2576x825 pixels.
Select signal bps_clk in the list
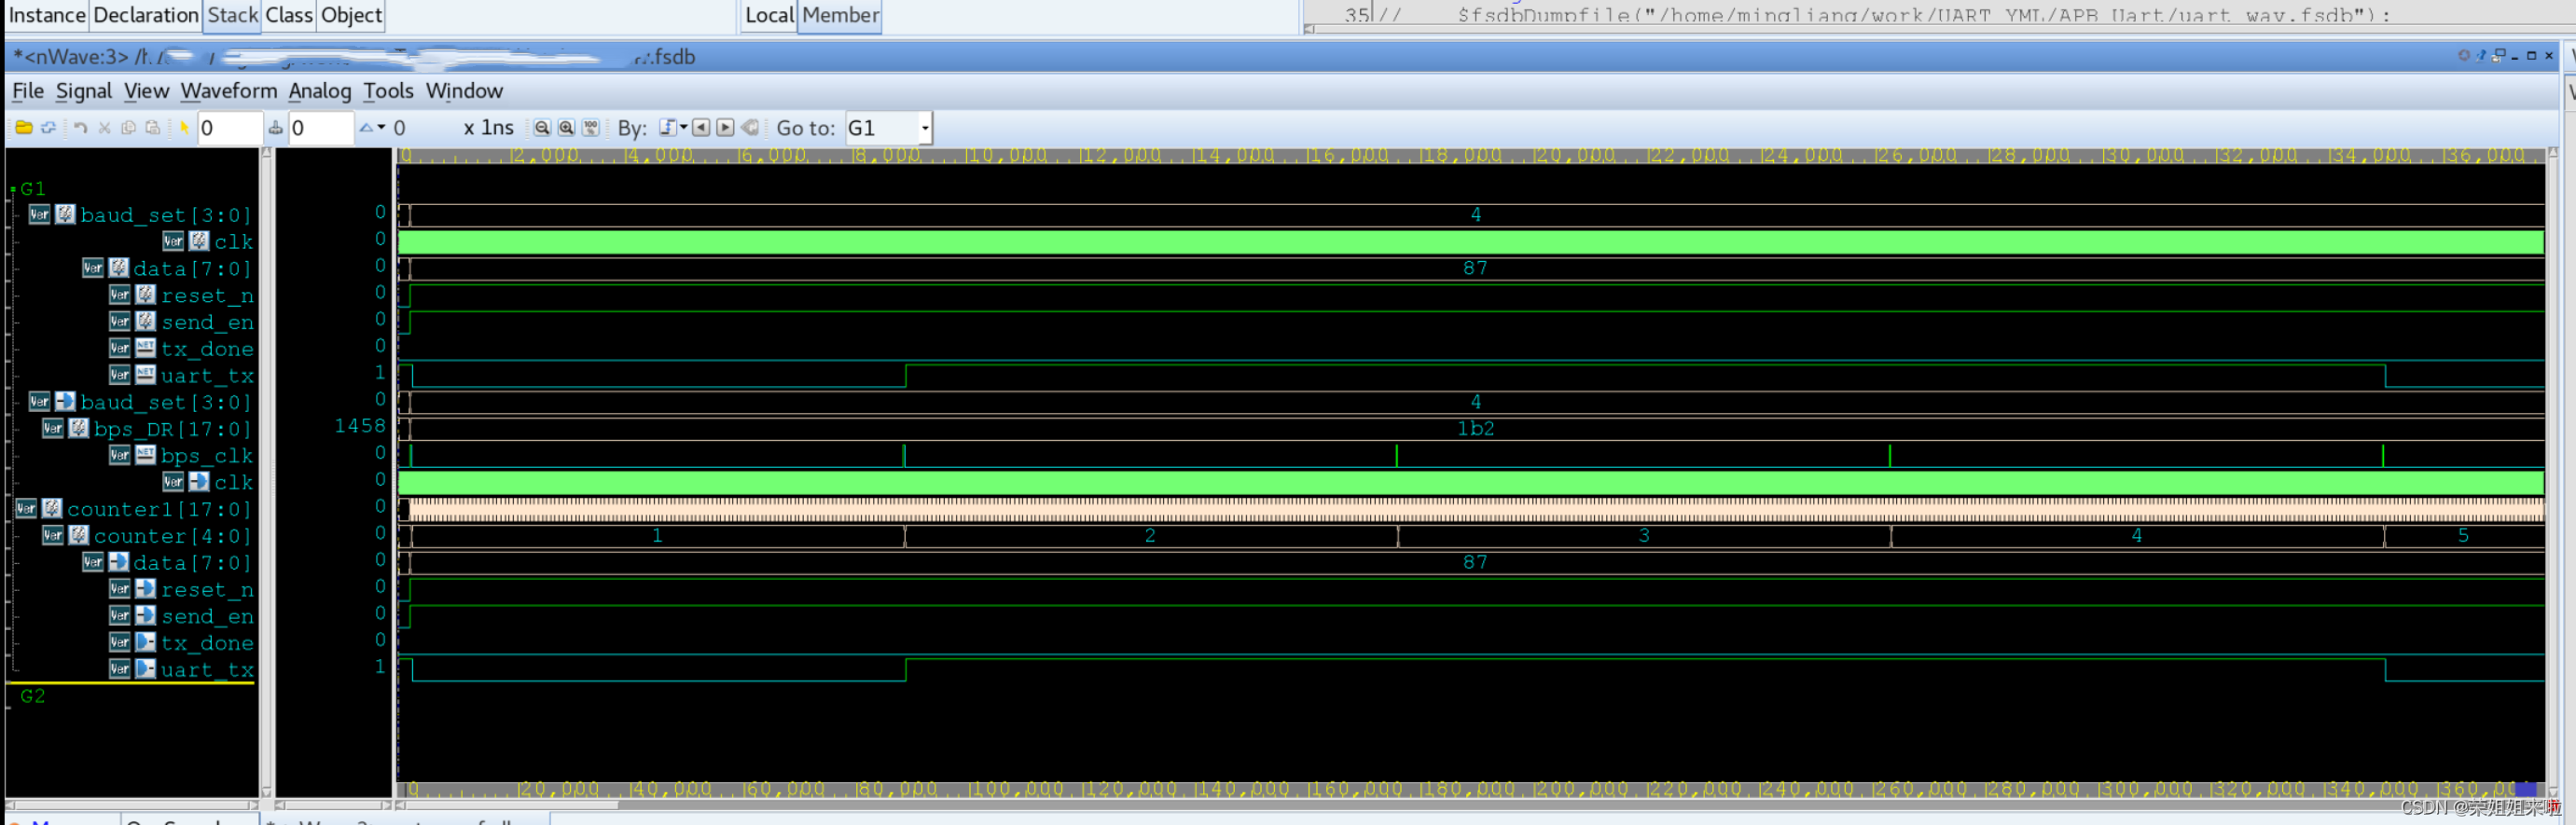pyautogui.click(x=207, y=456)
